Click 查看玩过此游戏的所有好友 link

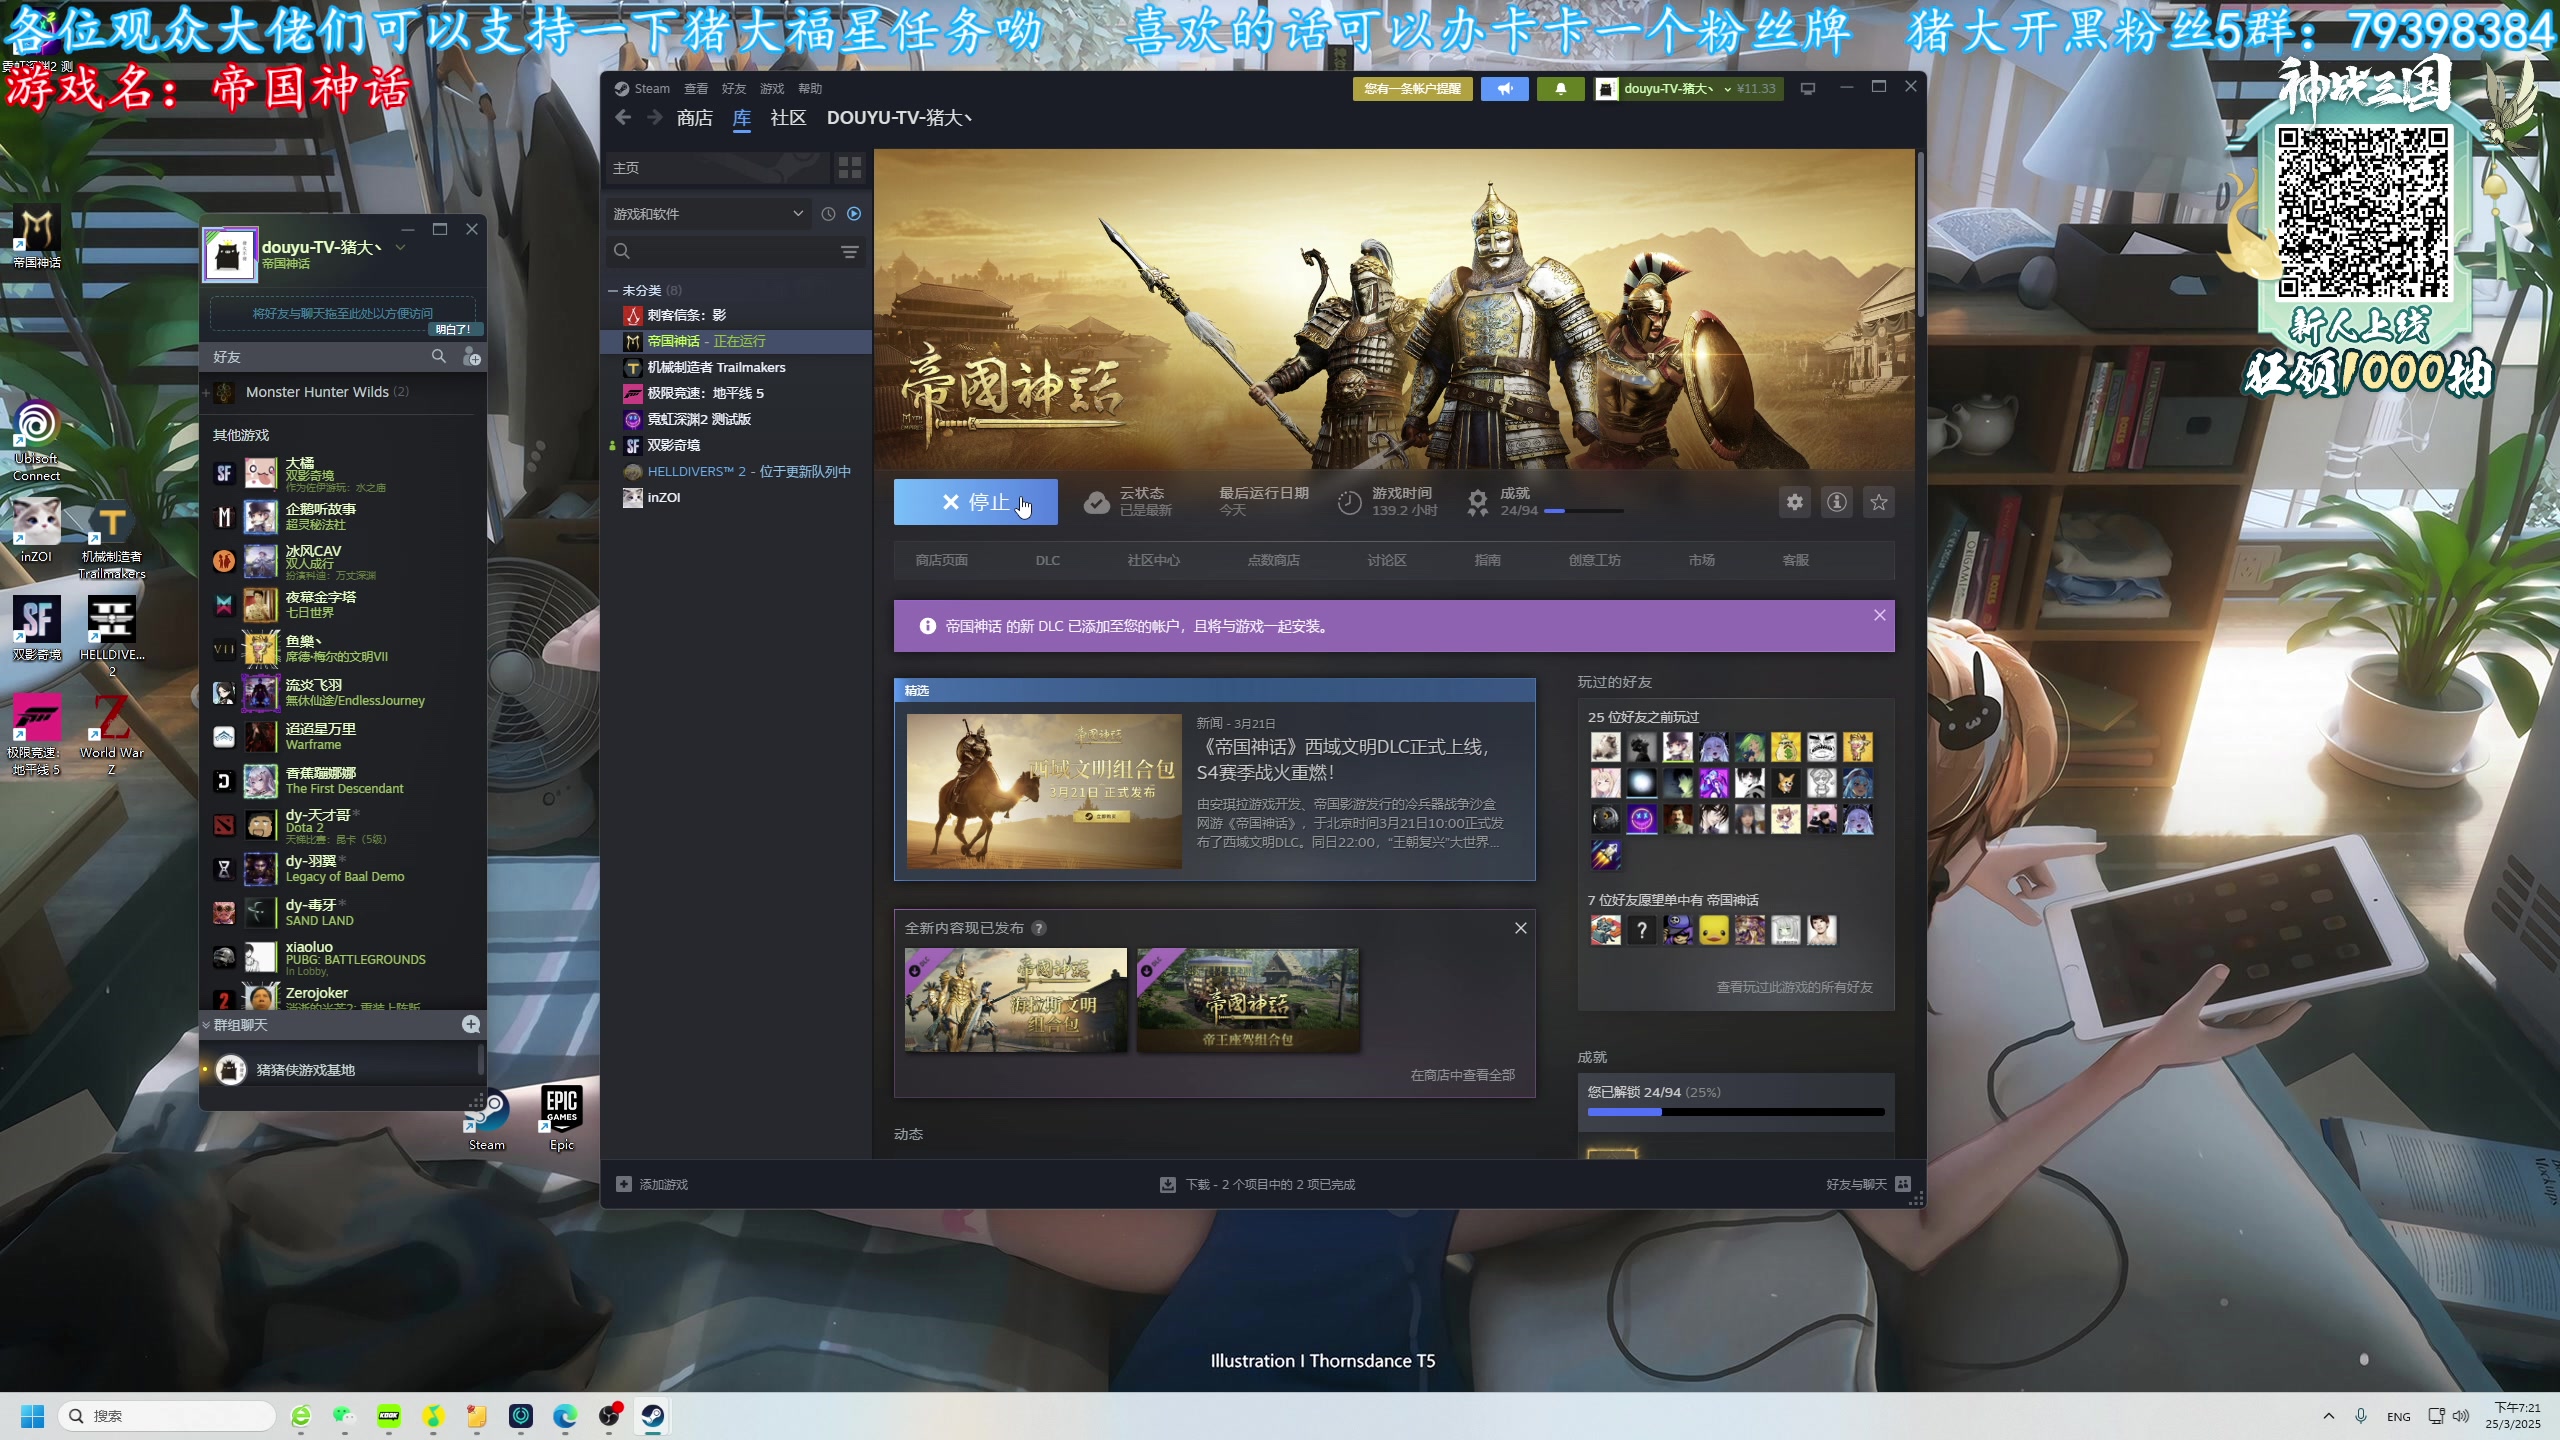[x=1794, y=987]
